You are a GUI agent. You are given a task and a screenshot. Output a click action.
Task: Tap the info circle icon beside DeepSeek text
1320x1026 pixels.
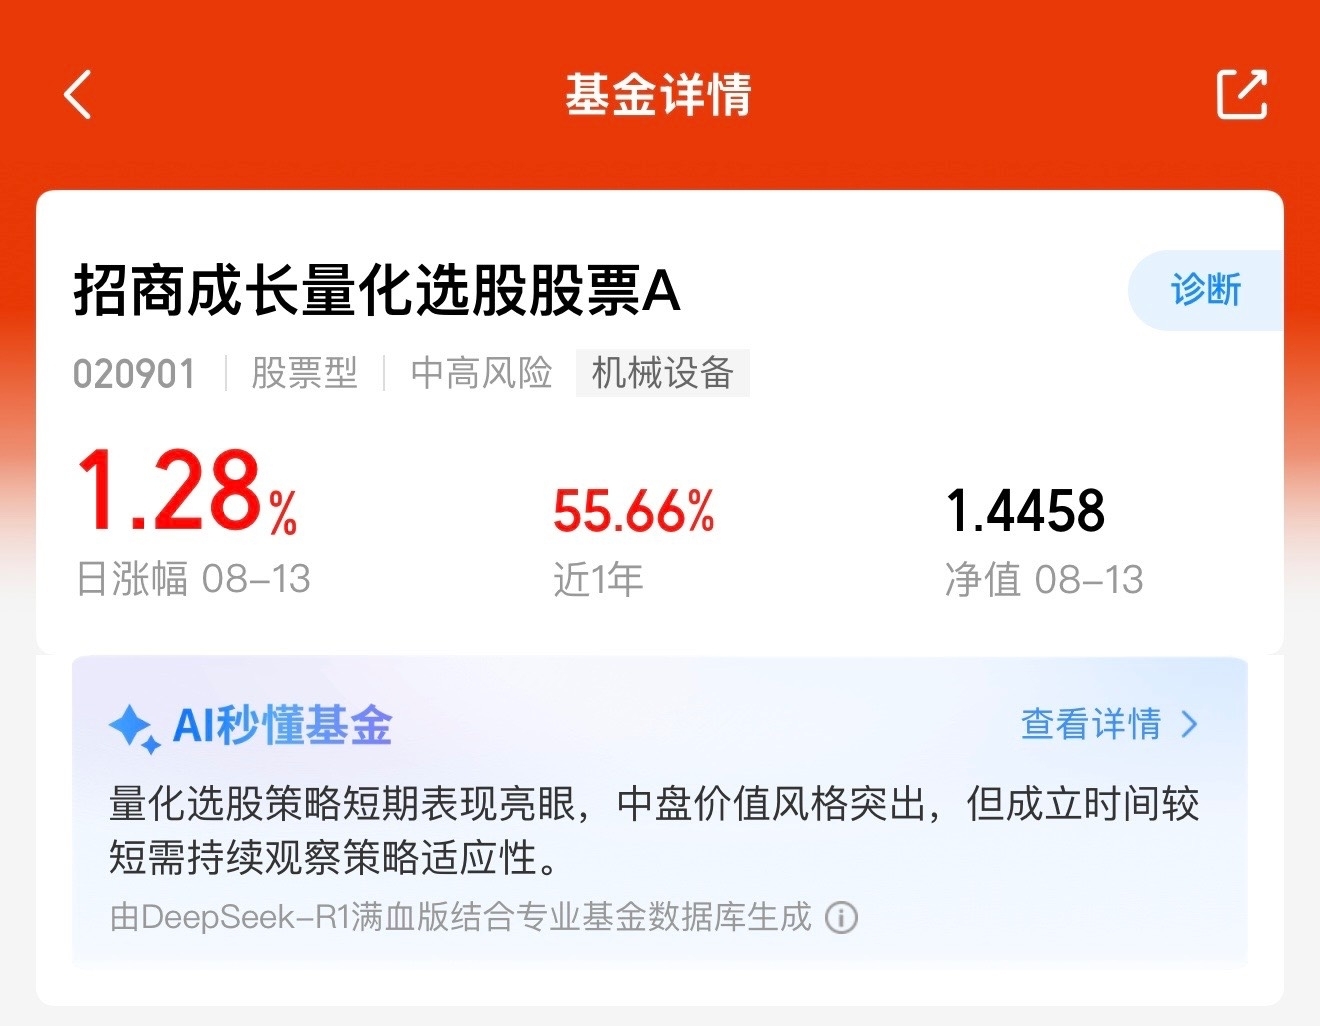coord(841,917)
